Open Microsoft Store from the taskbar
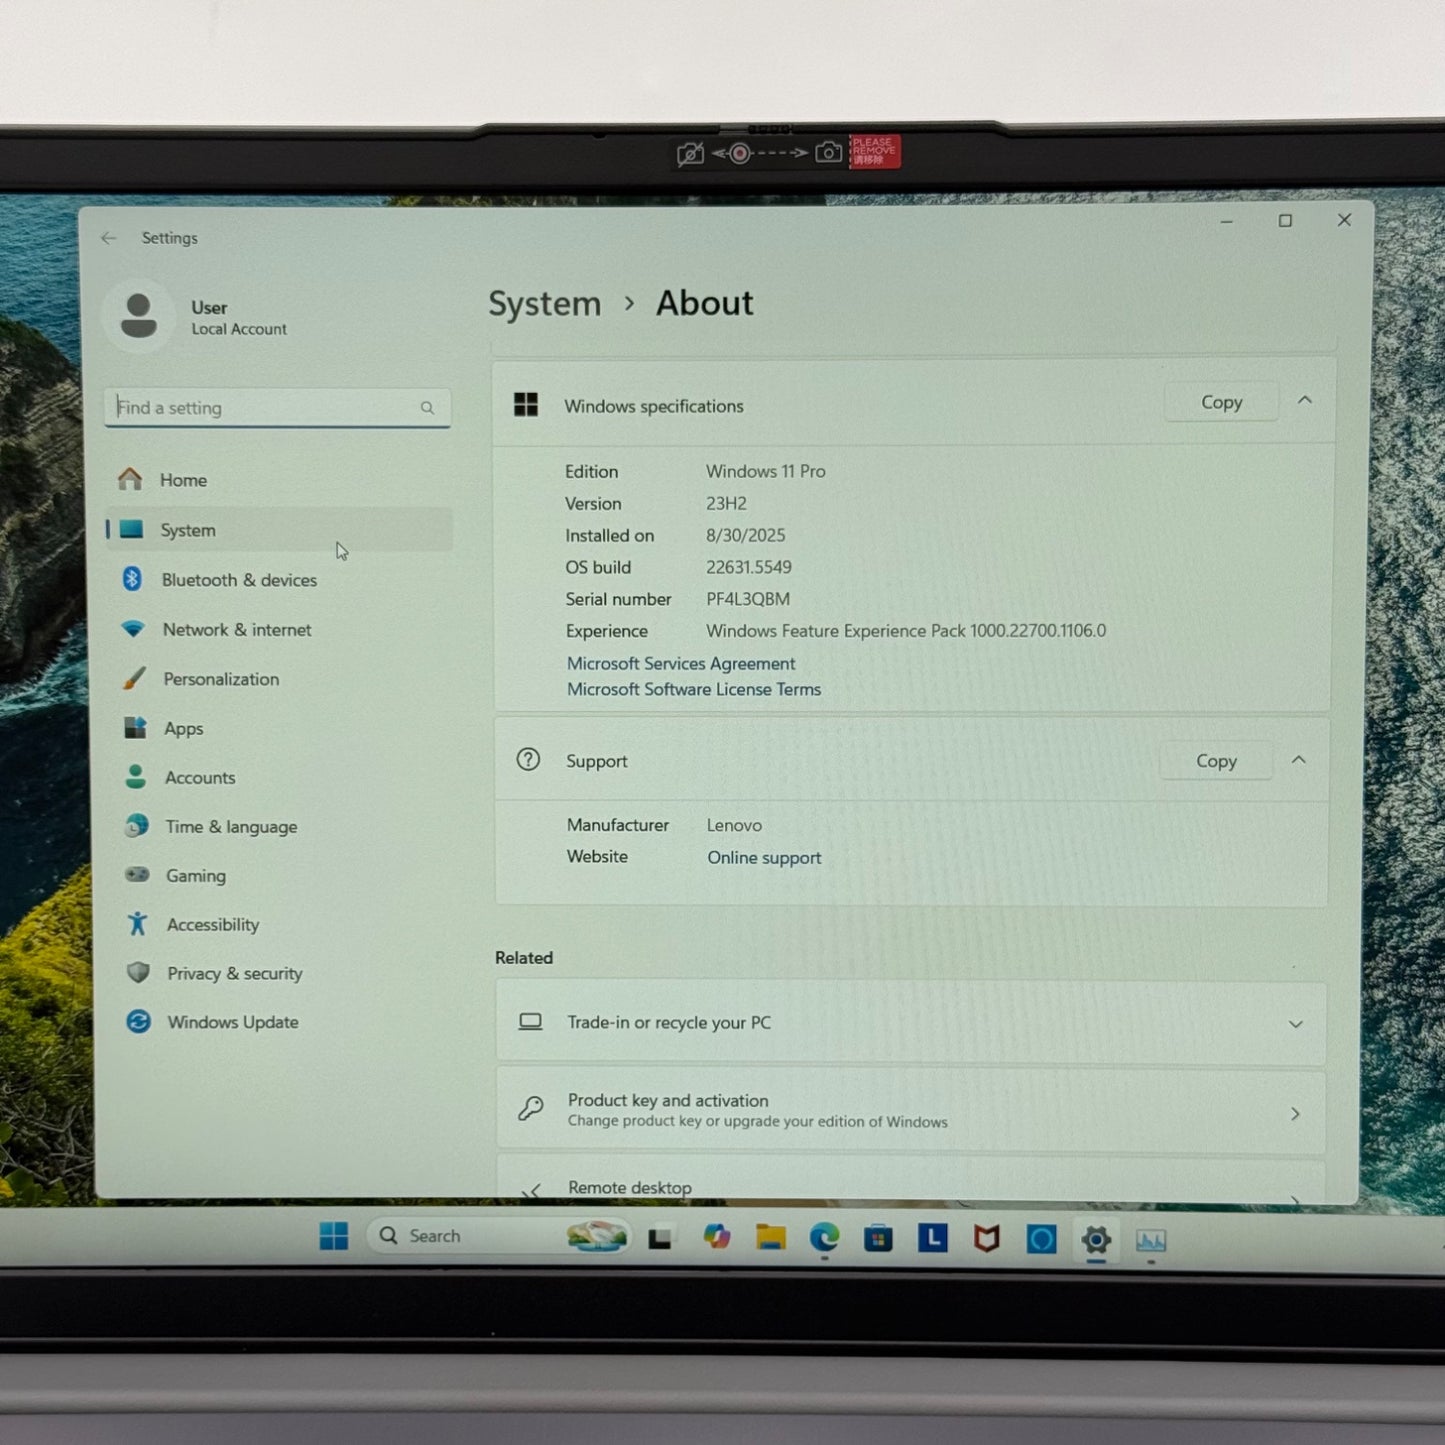This screenshot has height=1445, width=1445. (878, 1239)
